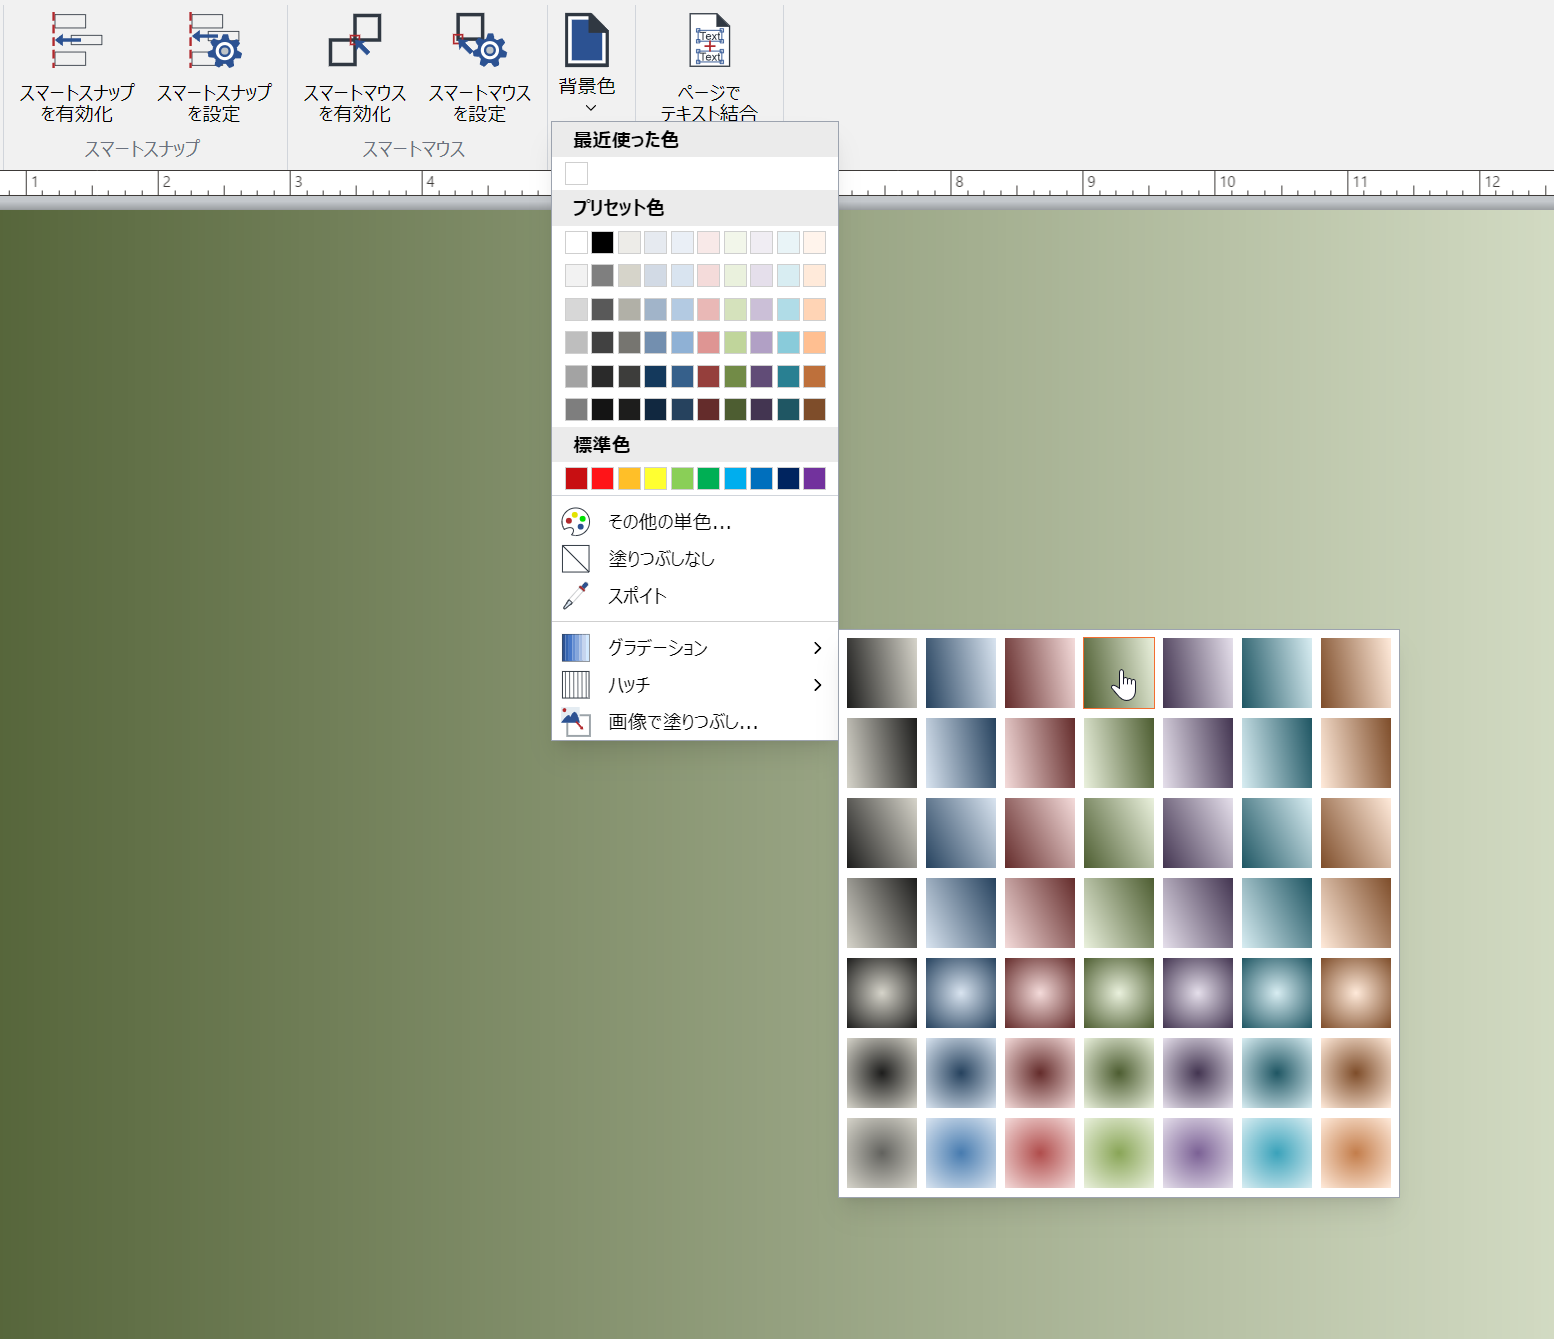Choose blue radial gradient with light center
The height and width of the screenshot is (1339, 1554).
961,993
